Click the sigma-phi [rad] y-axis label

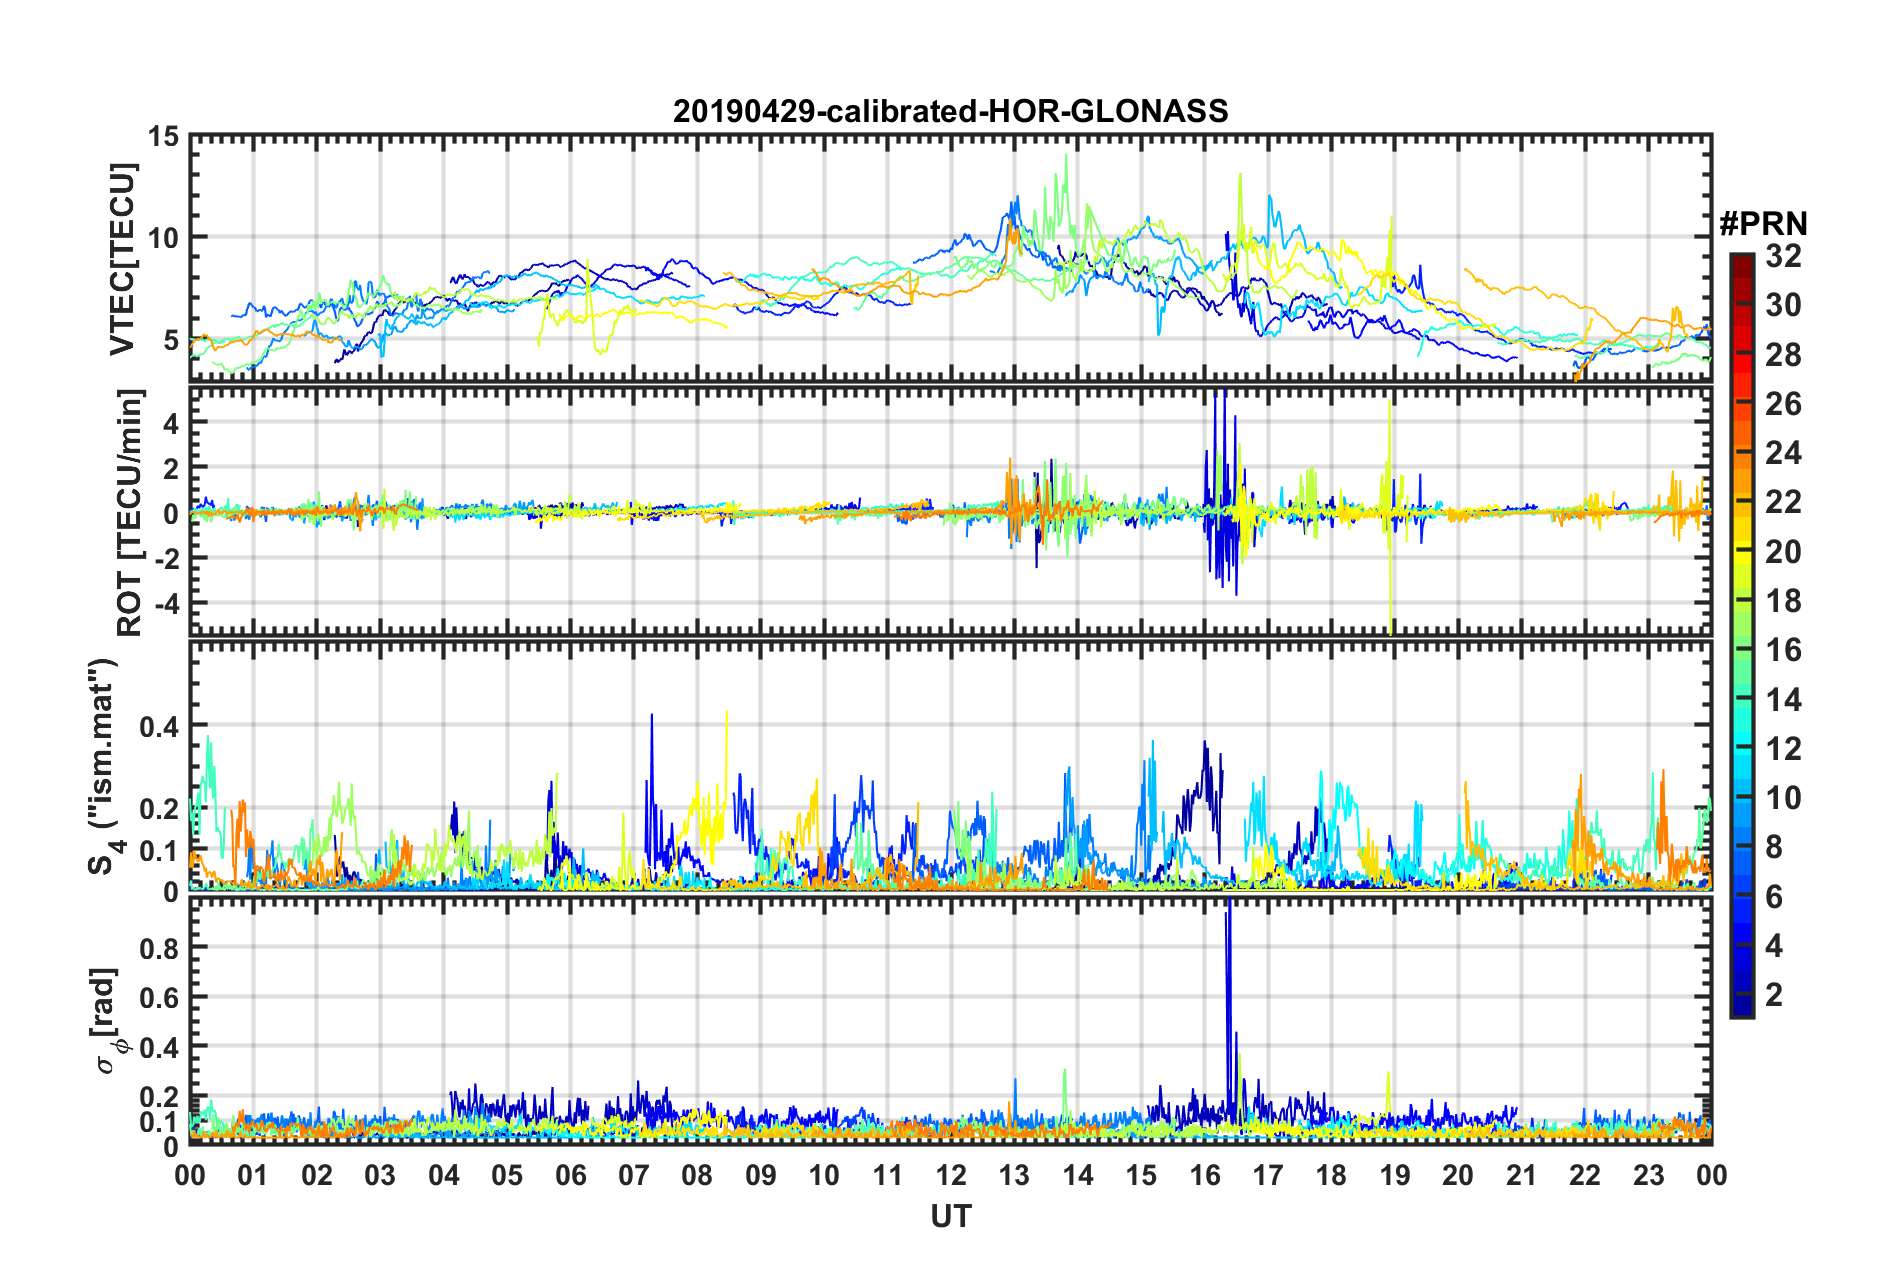pyautogui.click(x=110, y=1021)
